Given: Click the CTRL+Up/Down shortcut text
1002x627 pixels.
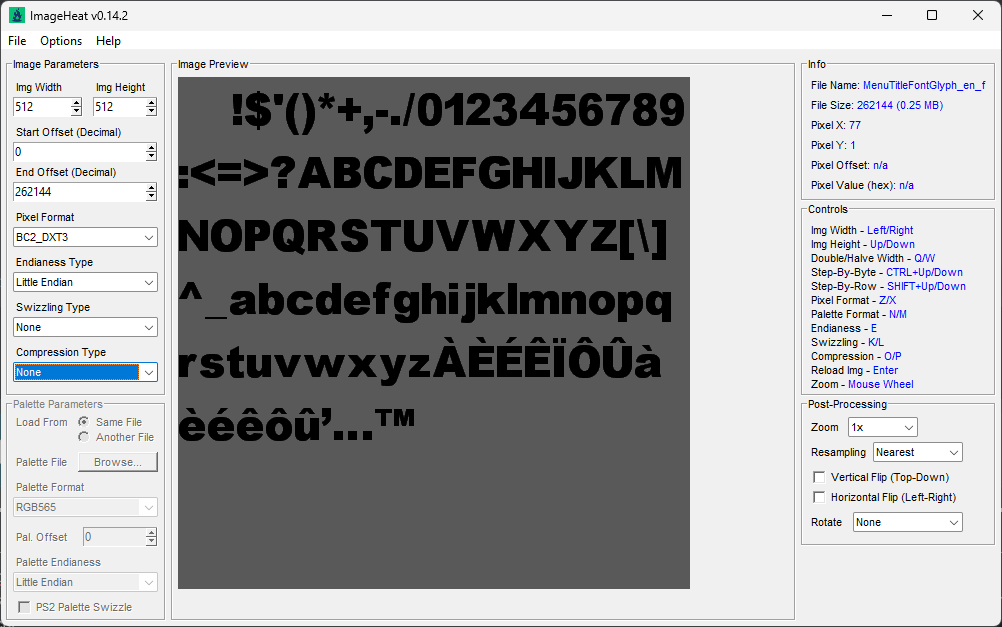Looking at the screenshot, I should pyautogui.click(x=924, y=272).
